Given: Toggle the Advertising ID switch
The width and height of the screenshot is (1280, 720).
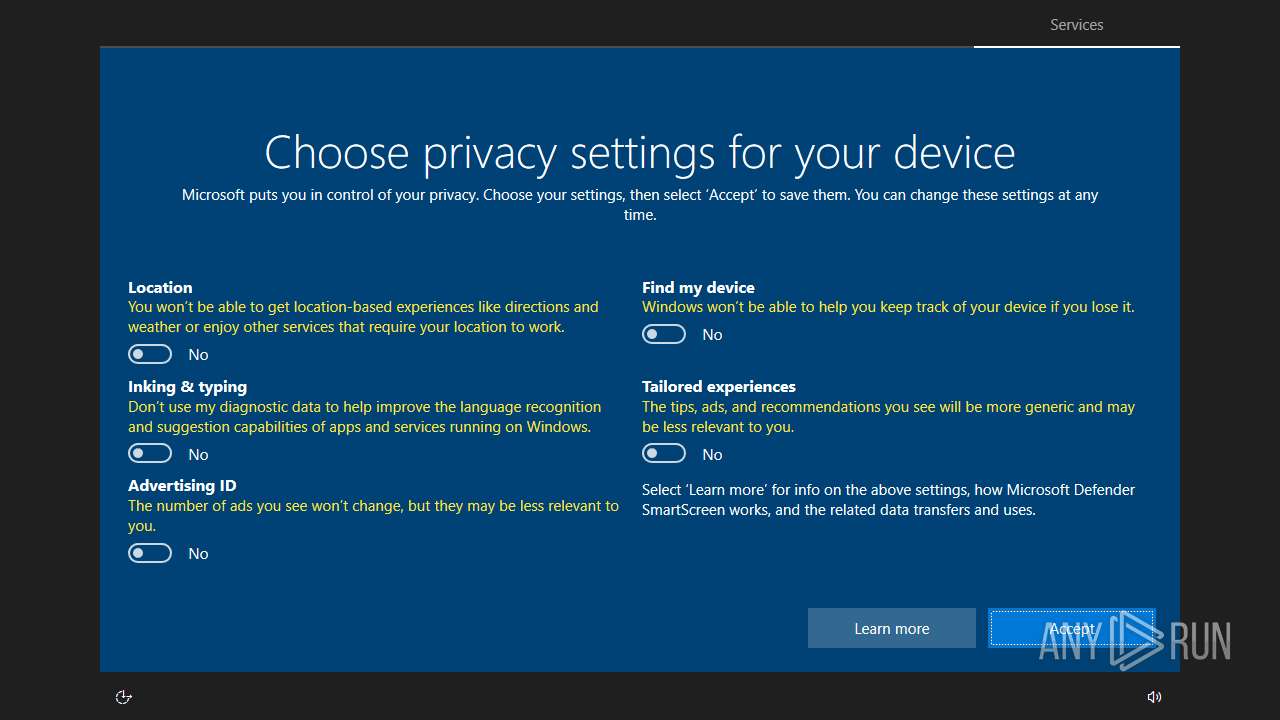Looking at the screenshot, I should pyautogui.click(x=150, y=553).
